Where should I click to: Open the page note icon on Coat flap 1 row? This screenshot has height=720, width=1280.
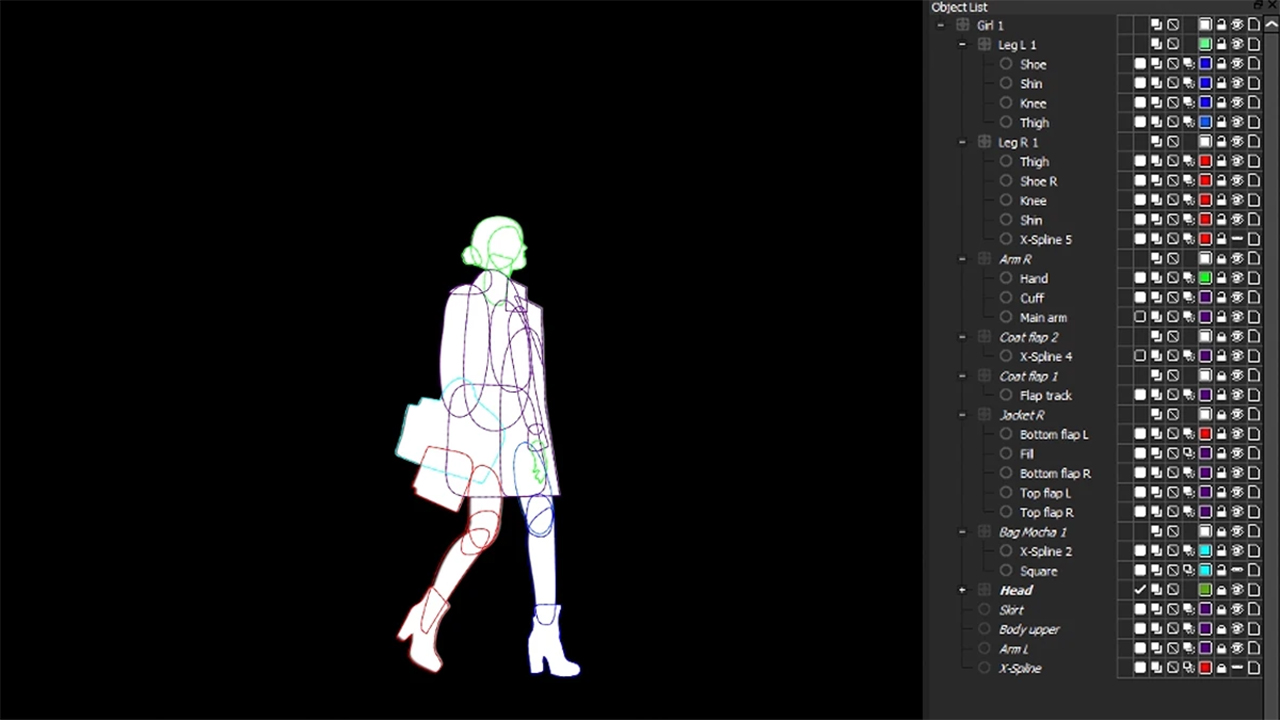click(1254, 375)
